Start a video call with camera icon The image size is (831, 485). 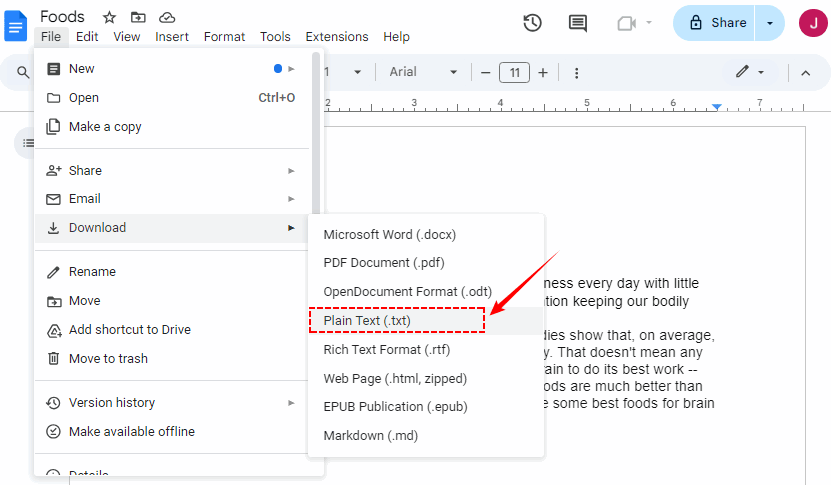coord(626,23)
